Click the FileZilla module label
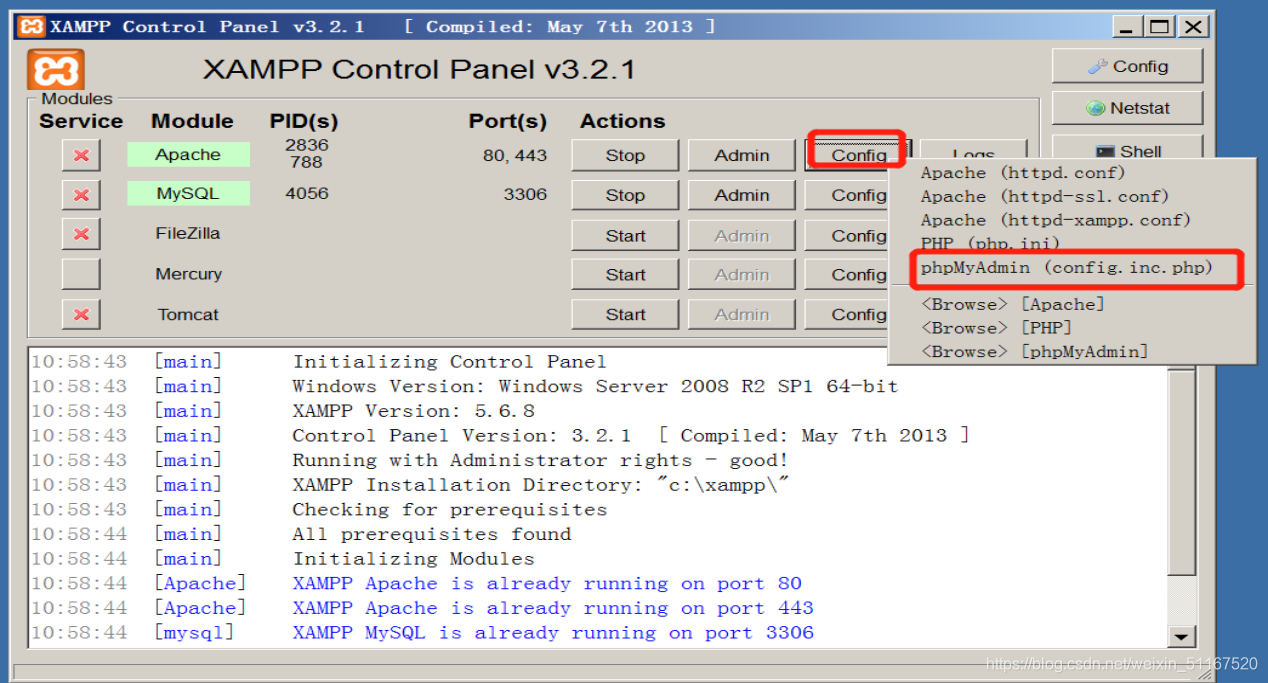The height and width of the screenshot is (683, 1268). pos(188,233)
